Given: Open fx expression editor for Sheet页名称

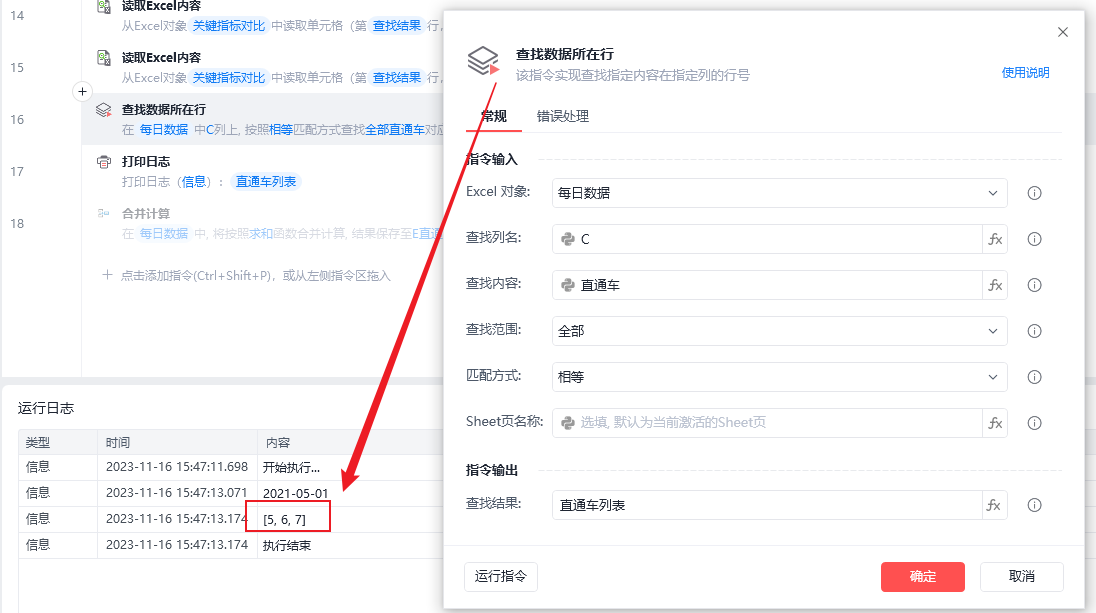Looking at the screenshot, I should [x=995, y=423].
